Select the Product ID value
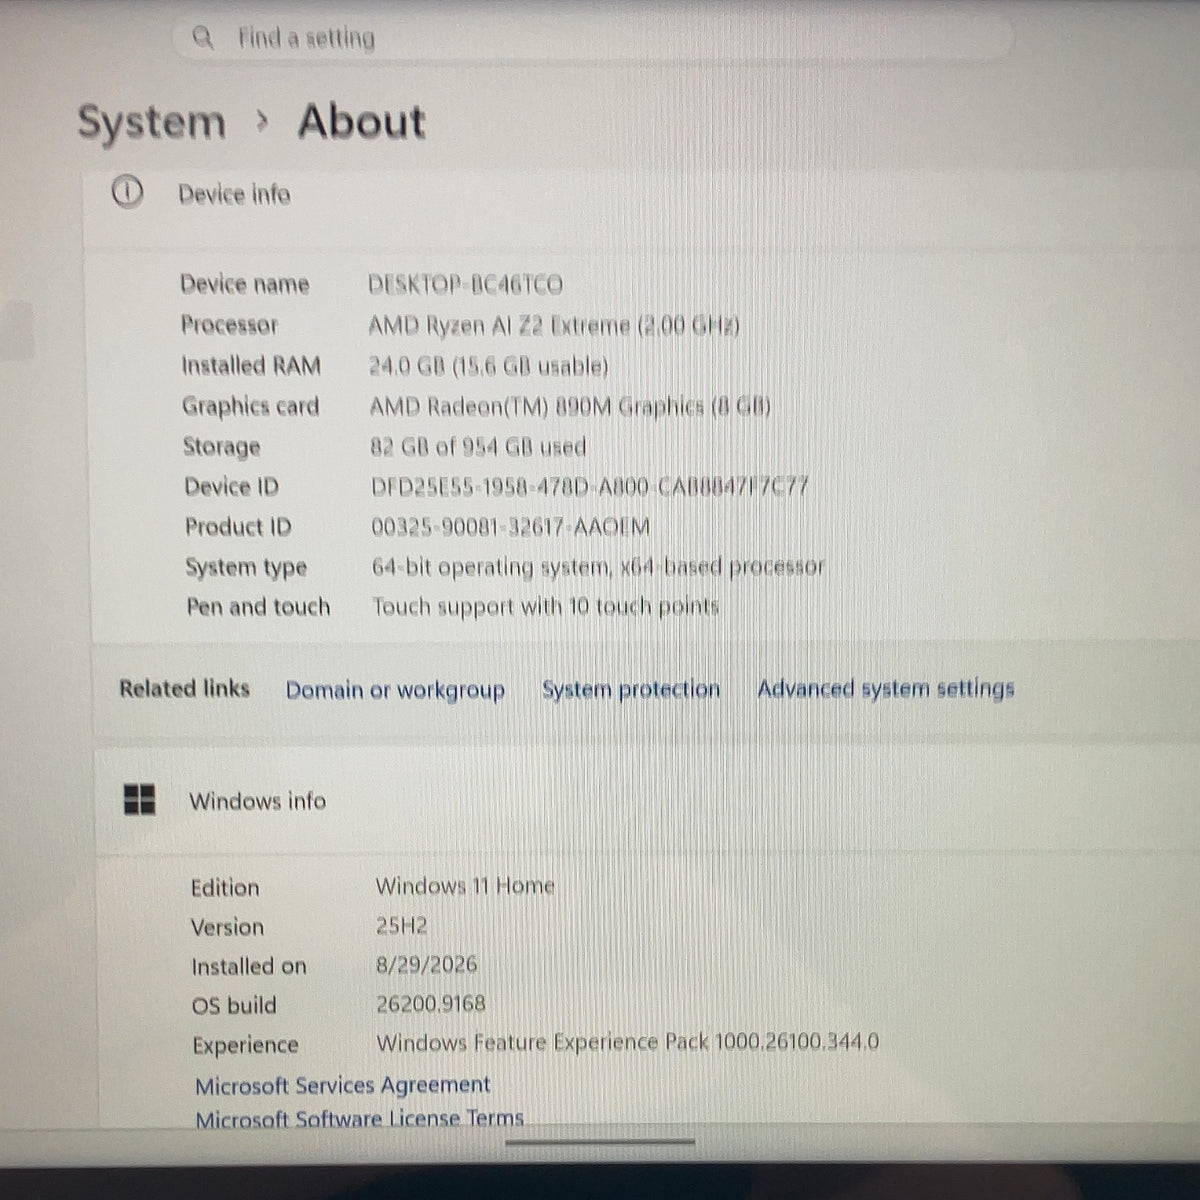Image resolution: width=1200 pixels, height=1200 pixels. point(510,527)
